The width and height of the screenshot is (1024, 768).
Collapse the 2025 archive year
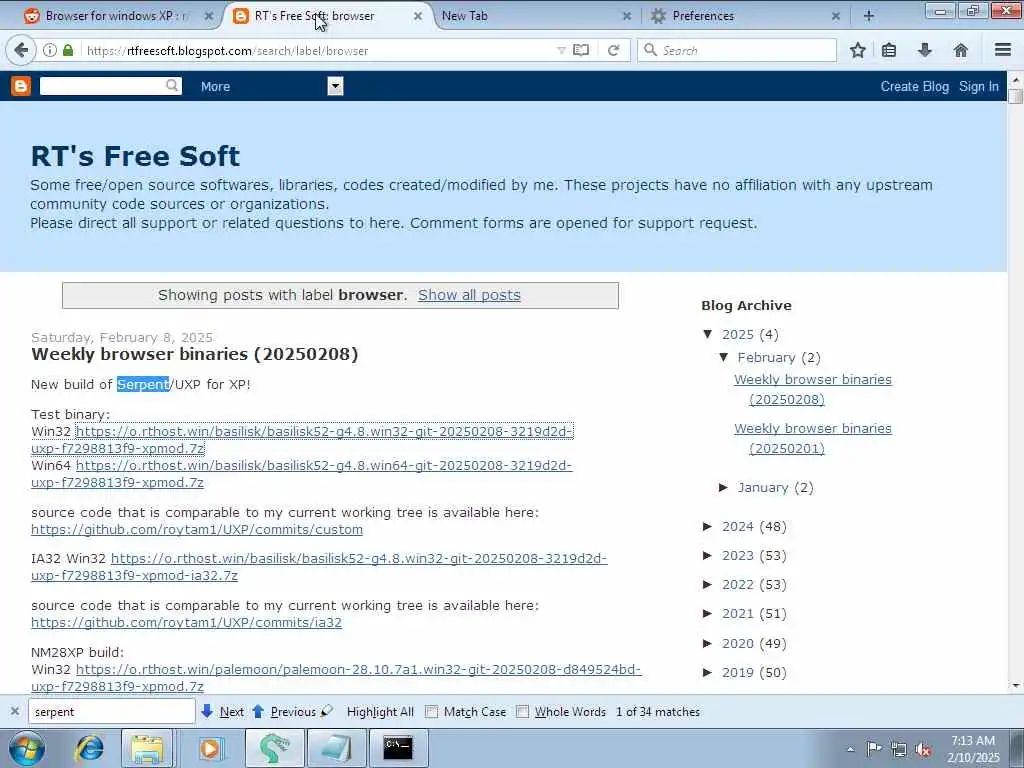click(x=707, y=334)
